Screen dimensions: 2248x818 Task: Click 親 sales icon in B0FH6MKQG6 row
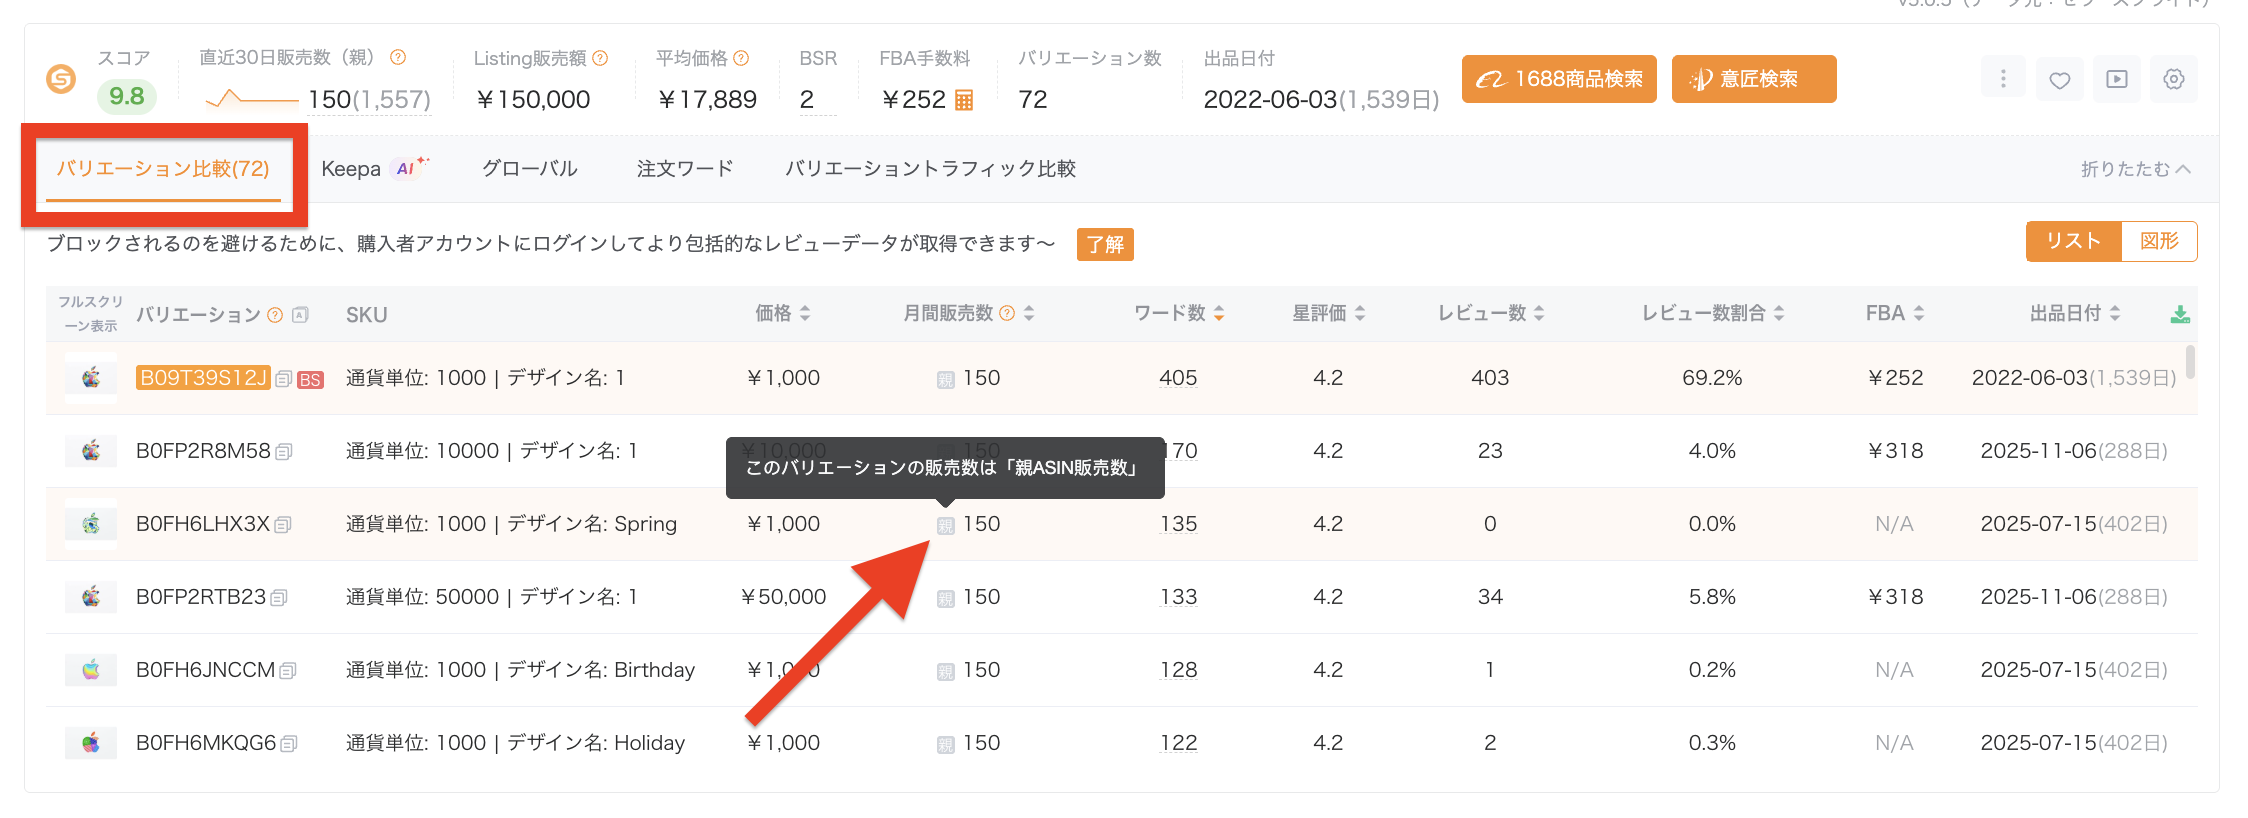coord(945,745)
